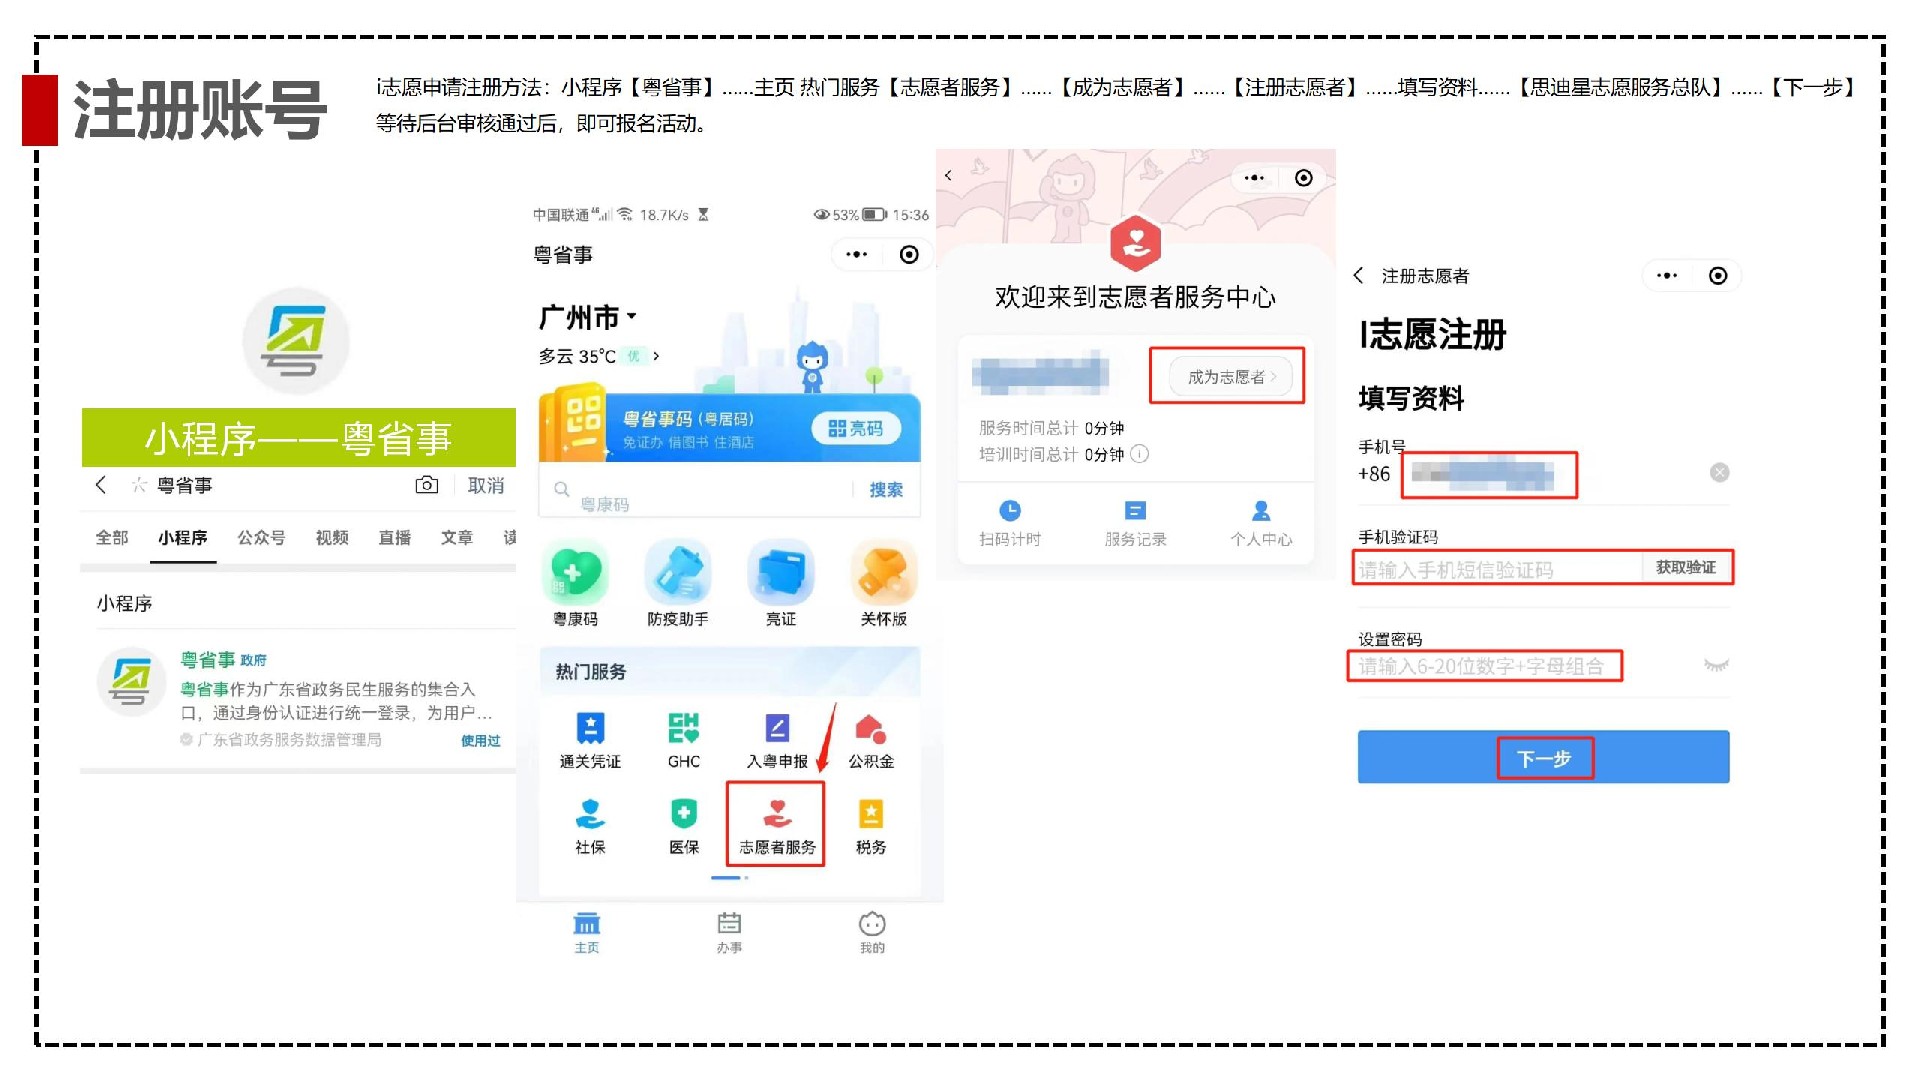Click the 亮码 button on 粤省事码 banner

pyautogui.click(x=856, y=428)
